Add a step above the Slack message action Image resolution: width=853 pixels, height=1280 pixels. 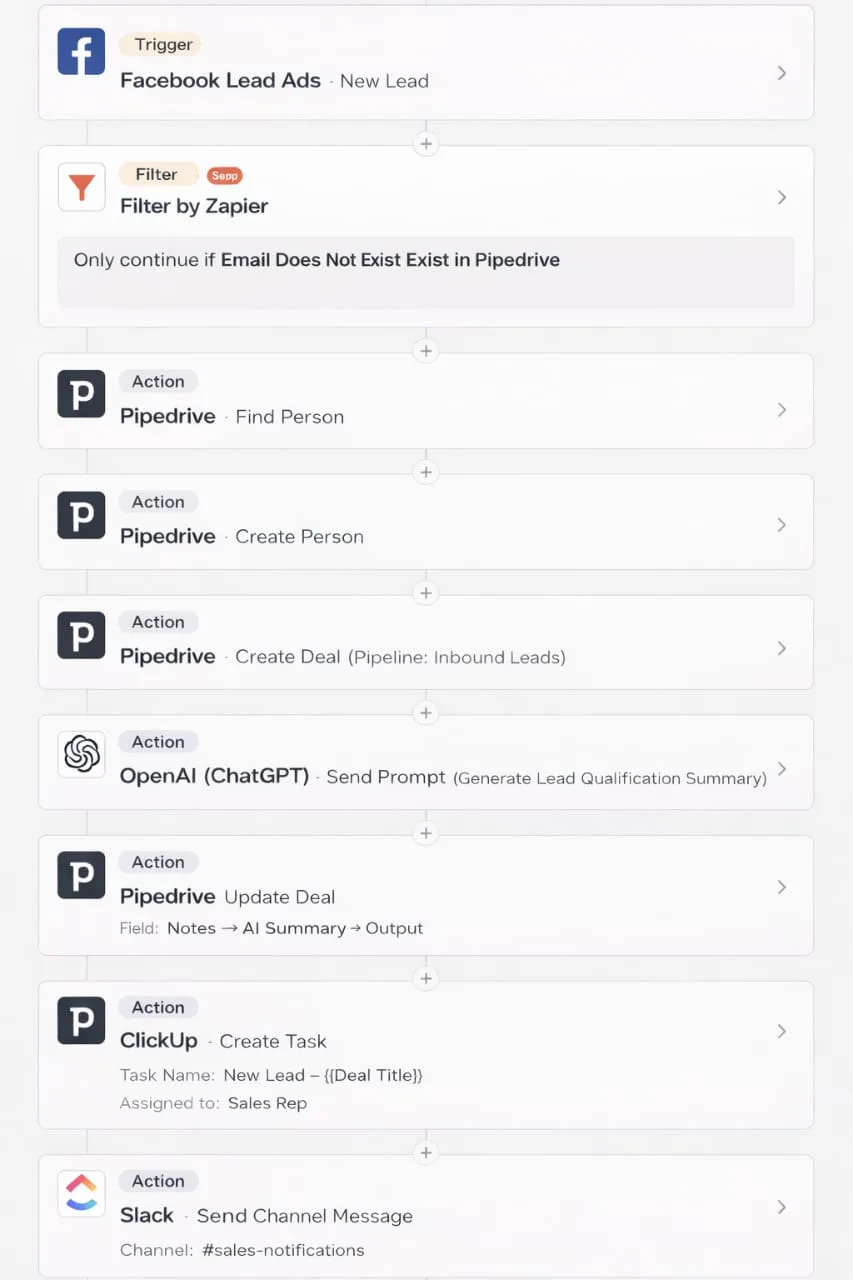[x=426, y=1152]
